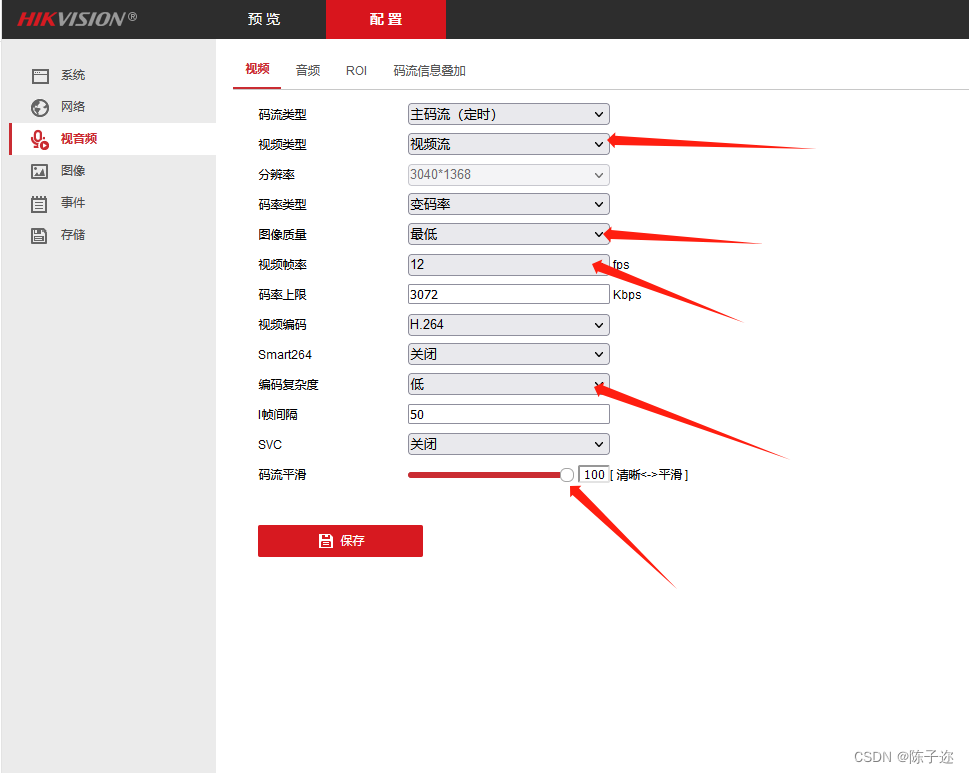Click the floppy disk icon on 保存 button
969x773 pixels.
pos(326,541)
